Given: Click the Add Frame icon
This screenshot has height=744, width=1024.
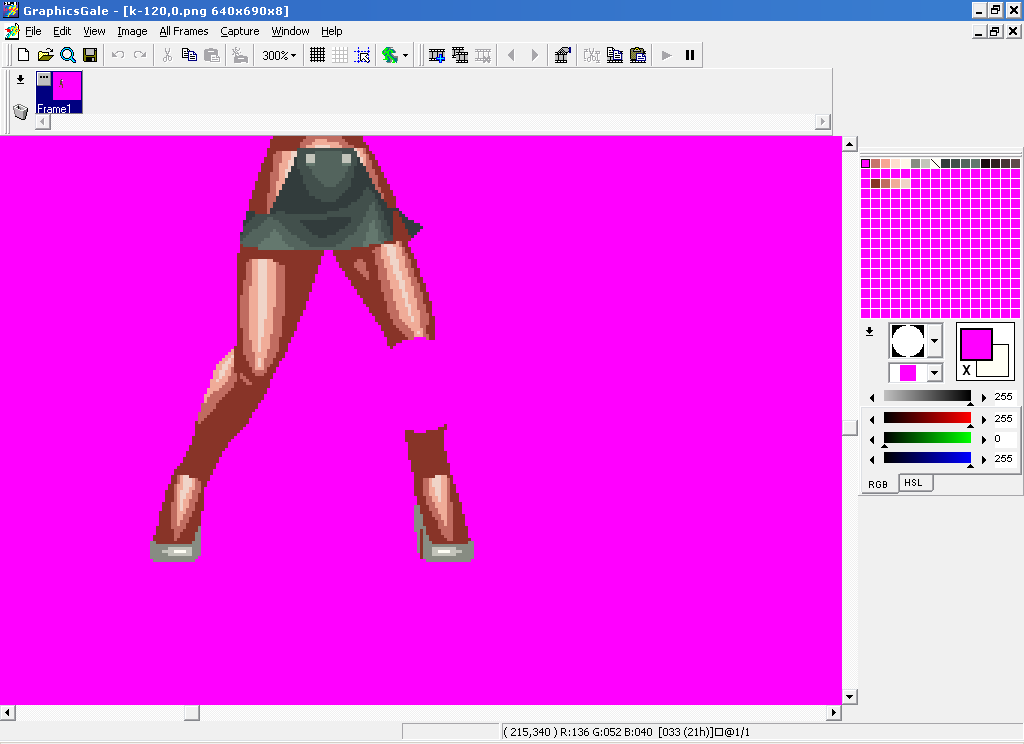Looking at the screenshot, I should (437, 55).
